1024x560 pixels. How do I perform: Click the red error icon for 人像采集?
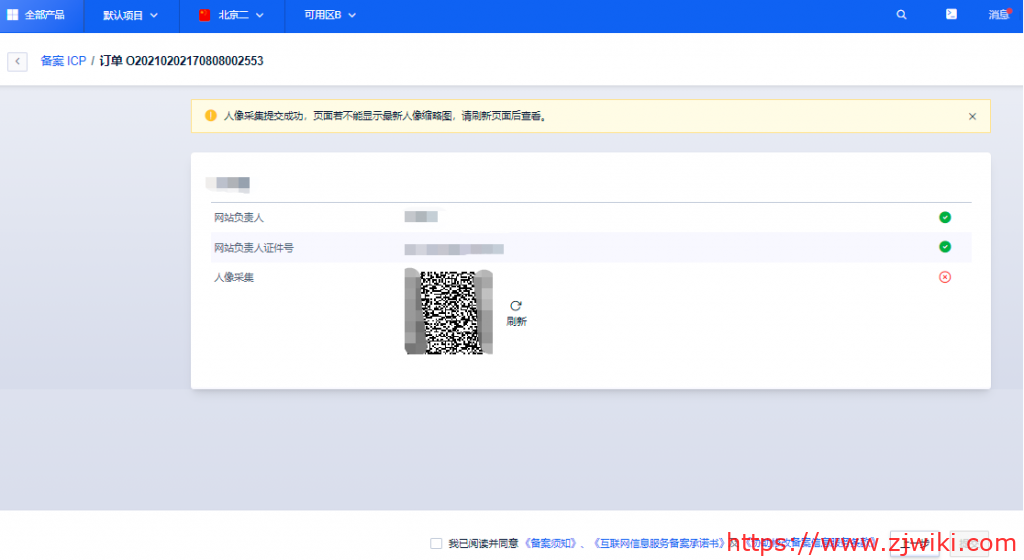click(x=945, y=277)
